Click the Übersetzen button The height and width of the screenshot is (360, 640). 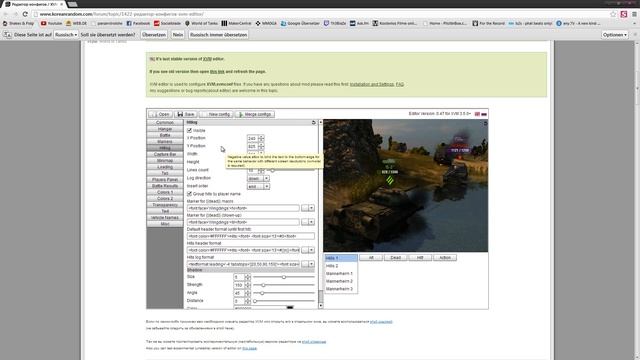154,35
